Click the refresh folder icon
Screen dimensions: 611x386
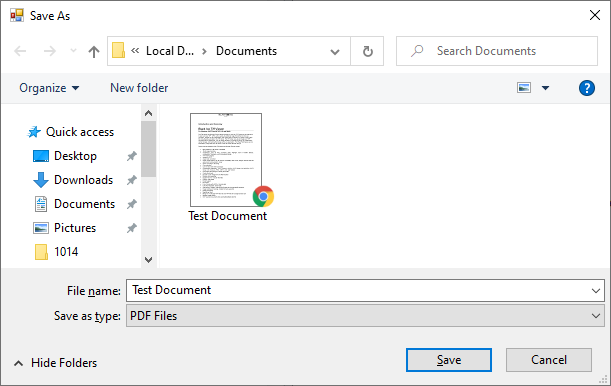click(x=367, y=51)
